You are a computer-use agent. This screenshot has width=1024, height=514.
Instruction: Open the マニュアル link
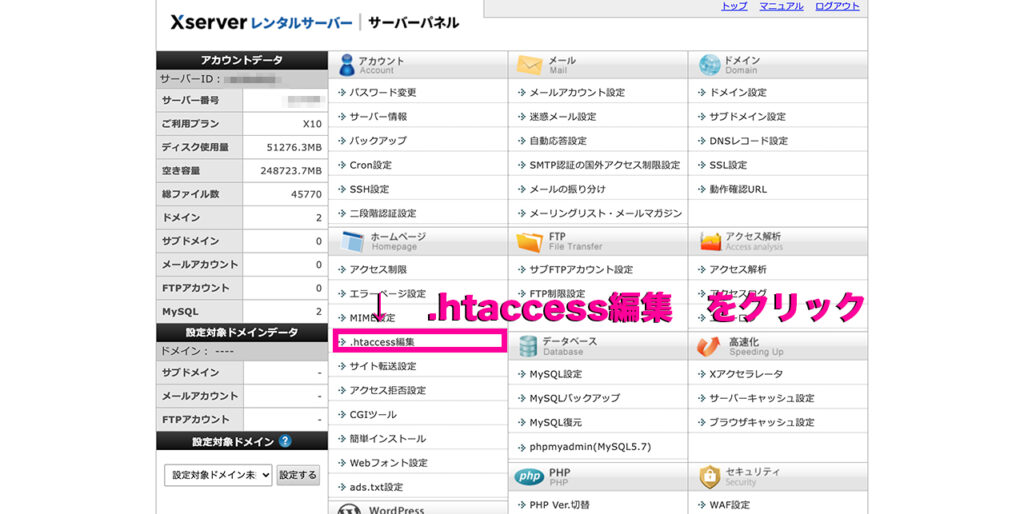[x=781, y=6]
